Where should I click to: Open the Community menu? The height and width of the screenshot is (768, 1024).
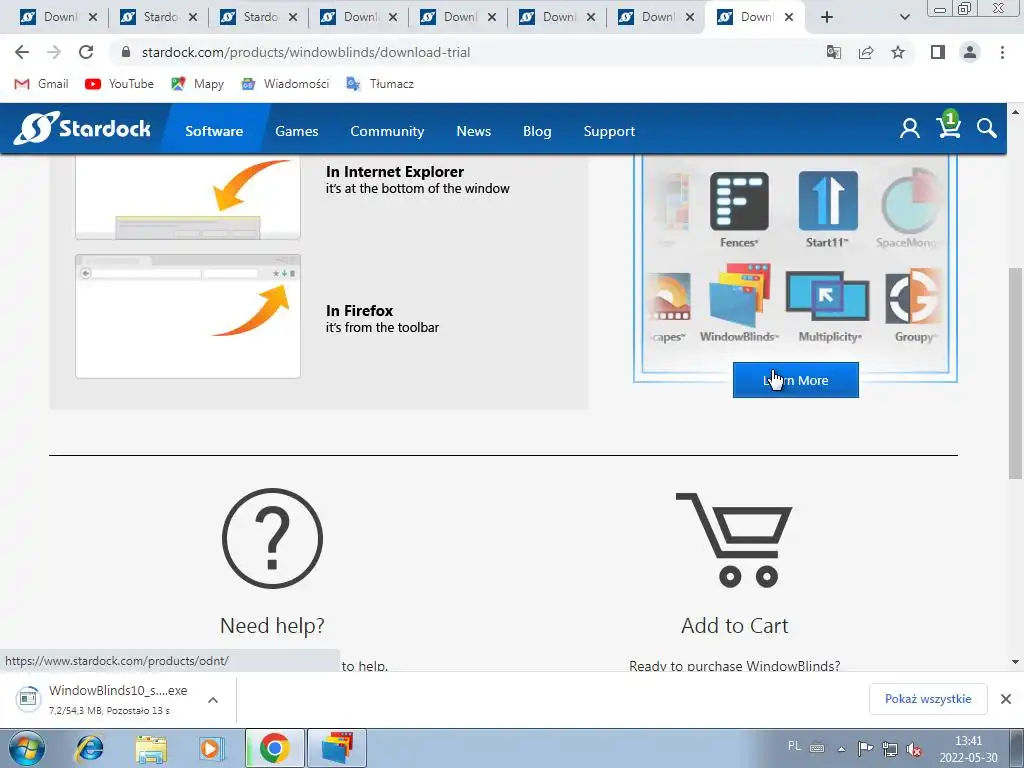point(387,131)
